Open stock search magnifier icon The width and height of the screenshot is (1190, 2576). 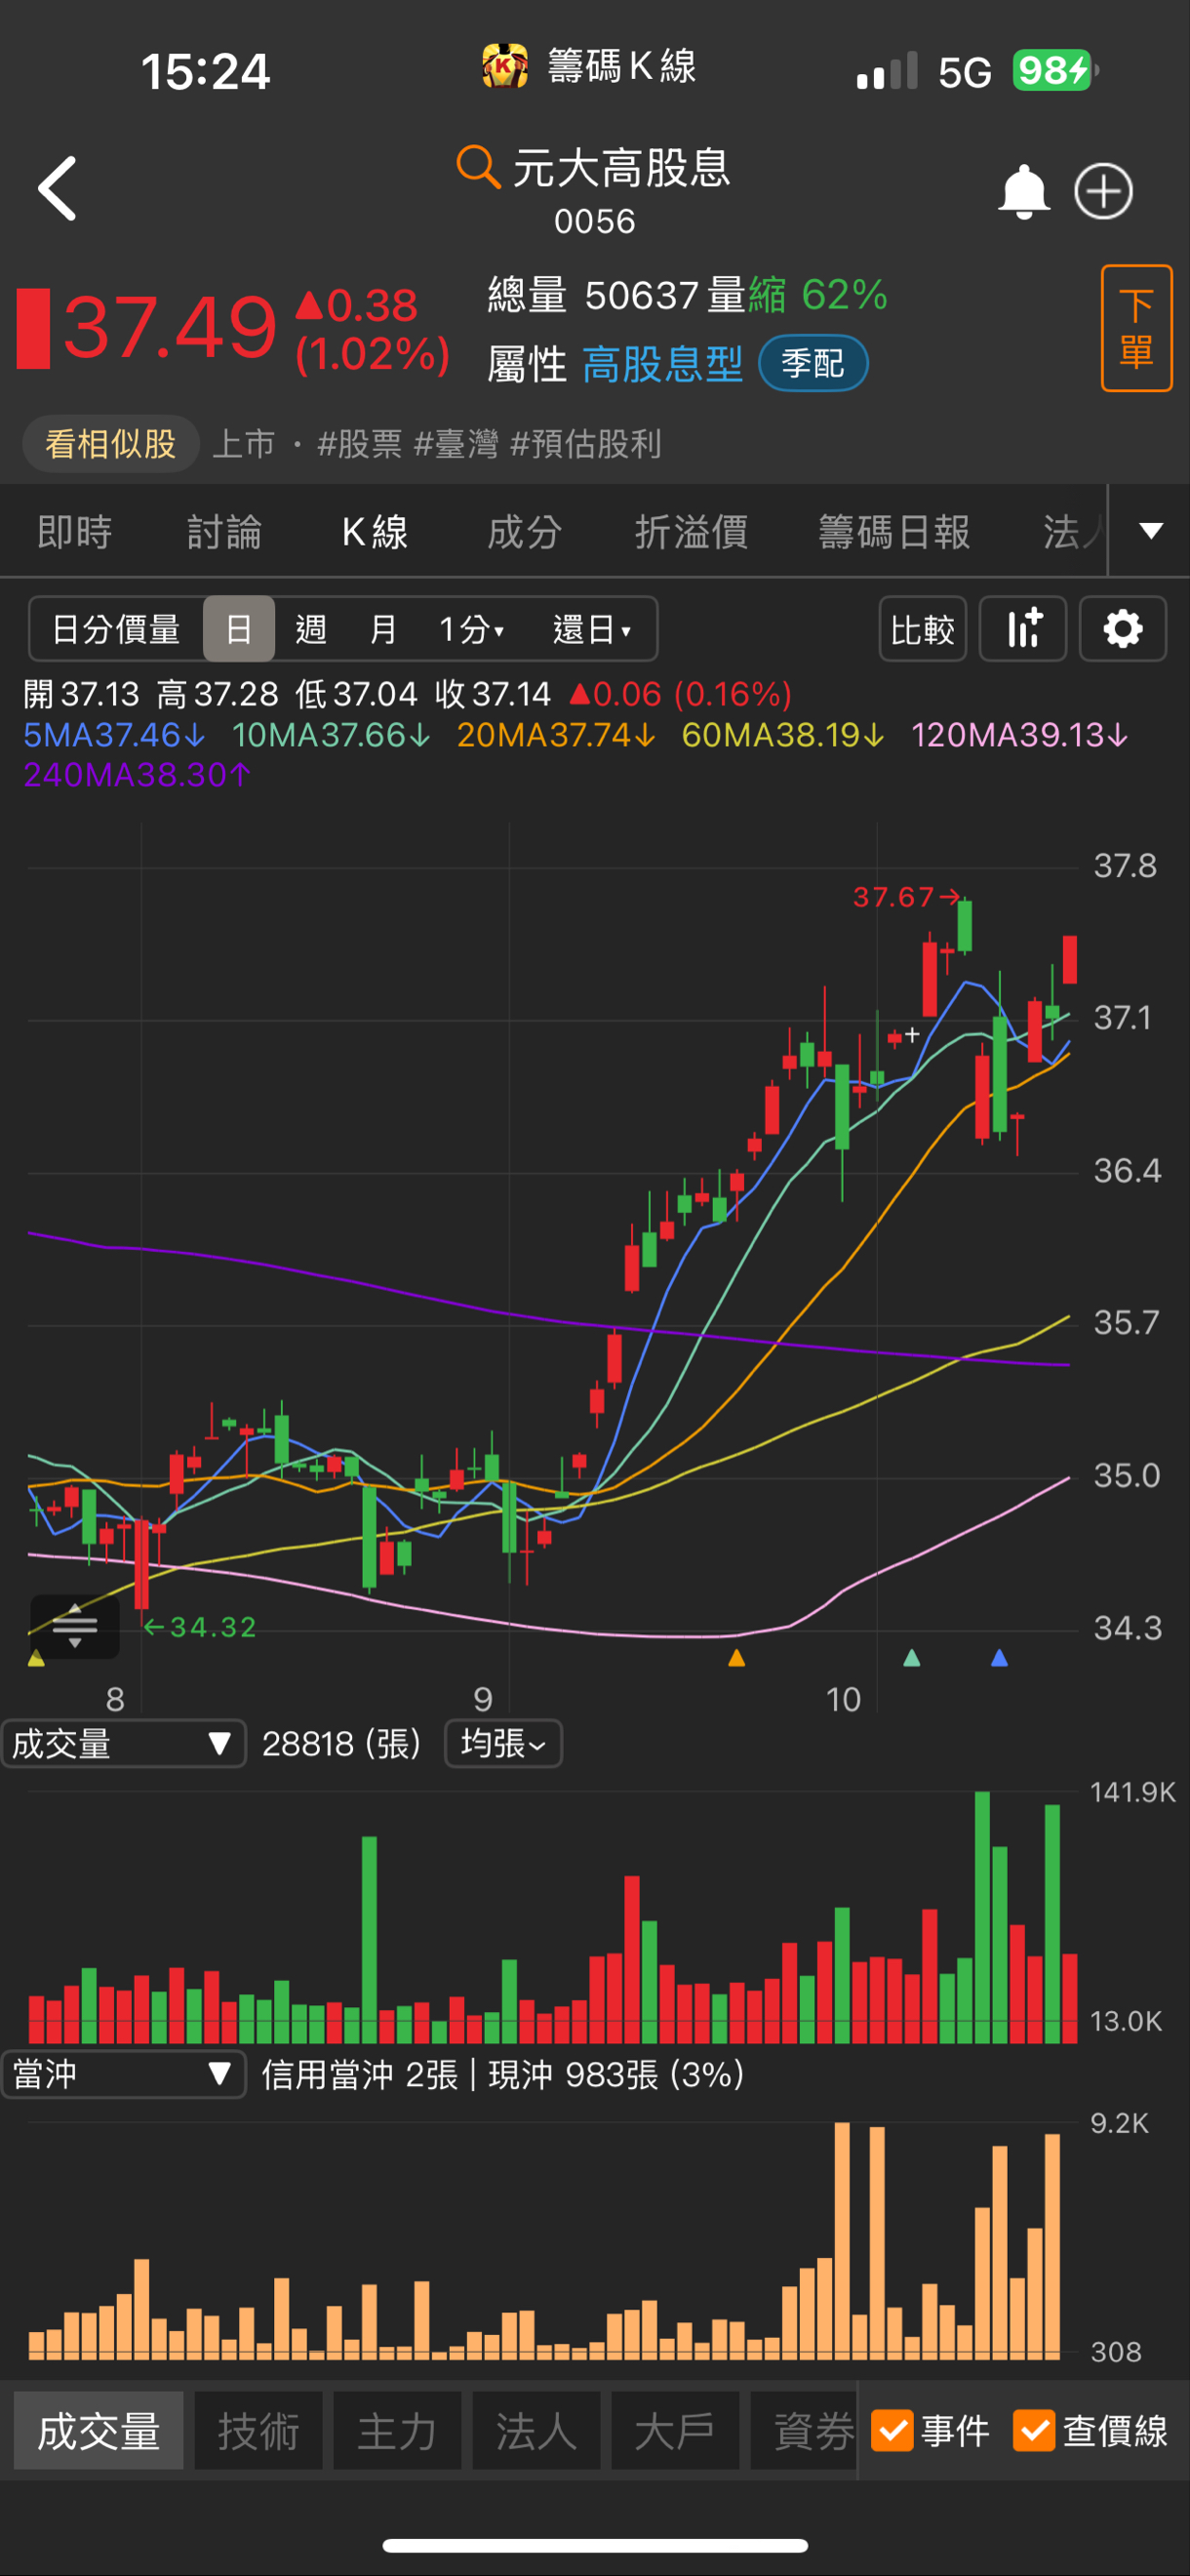point(477,166)
